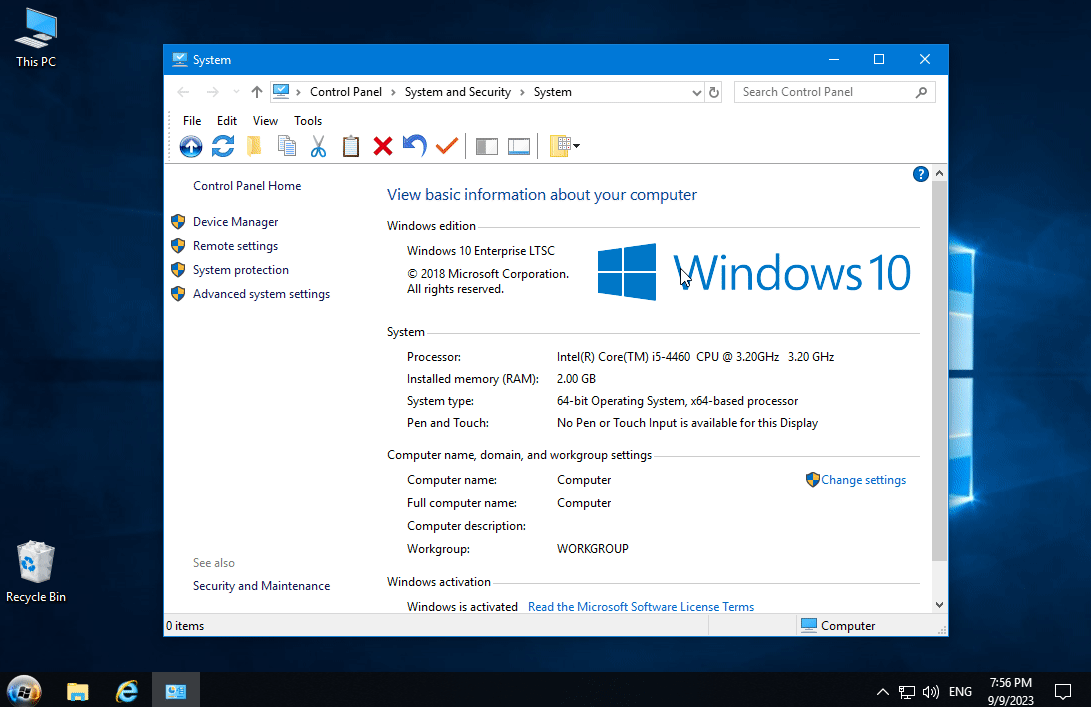This screenshot has height=707, width=1091.
Task: Click the computer icon in the address bar
Action: click(x=281, y=91)
